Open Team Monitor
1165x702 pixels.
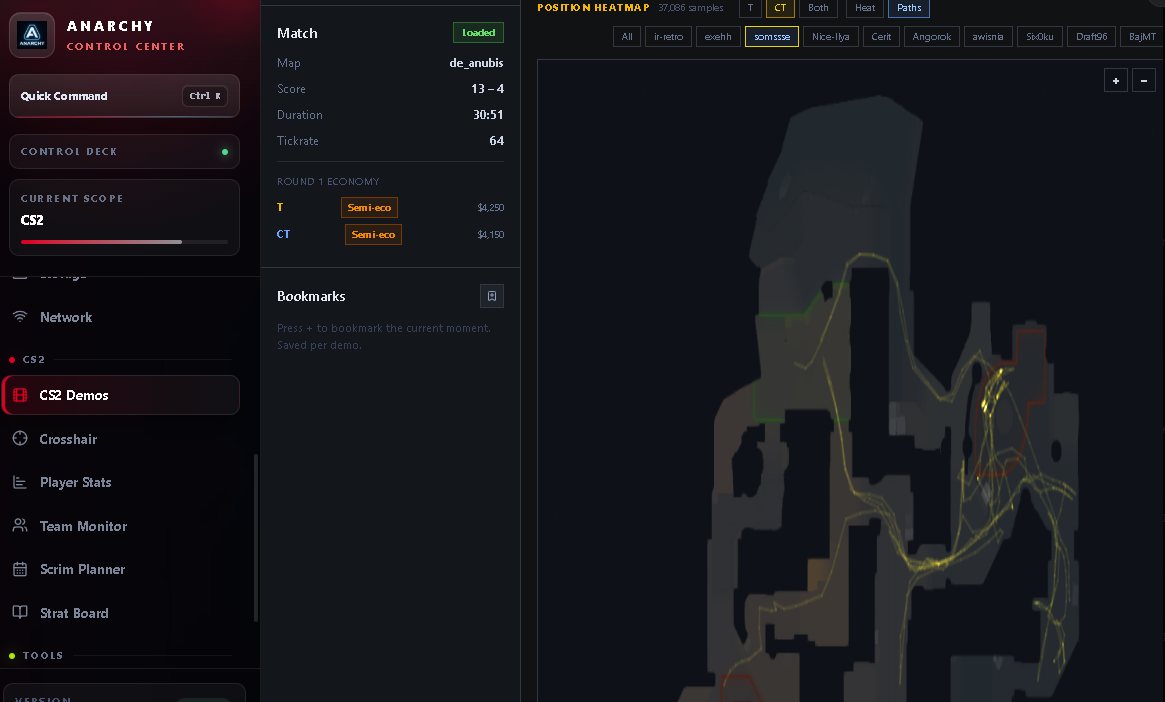click(x=124, y=526)
